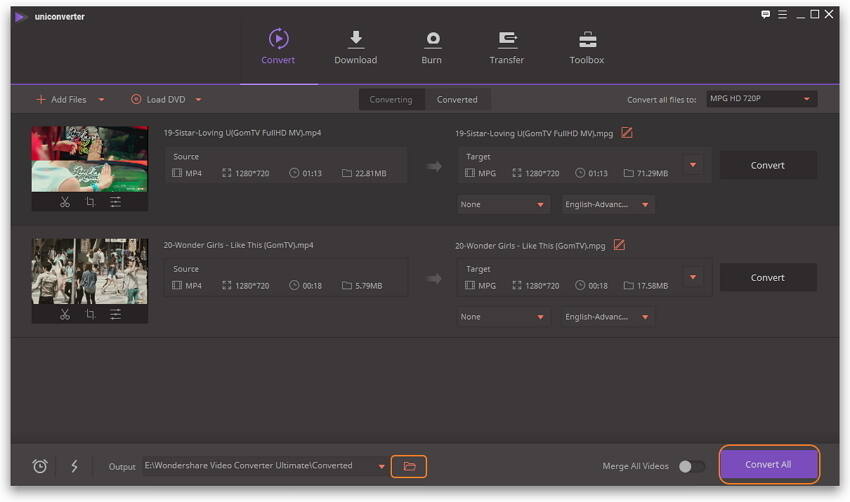
Task: Toggle high speed conversion lightning icon
Action: tap(74, 466)
